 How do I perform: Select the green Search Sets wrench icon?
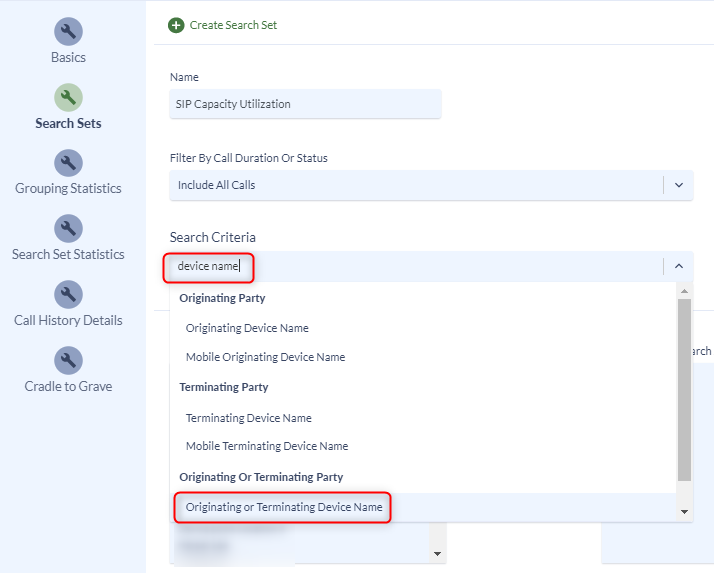point(68,97)
